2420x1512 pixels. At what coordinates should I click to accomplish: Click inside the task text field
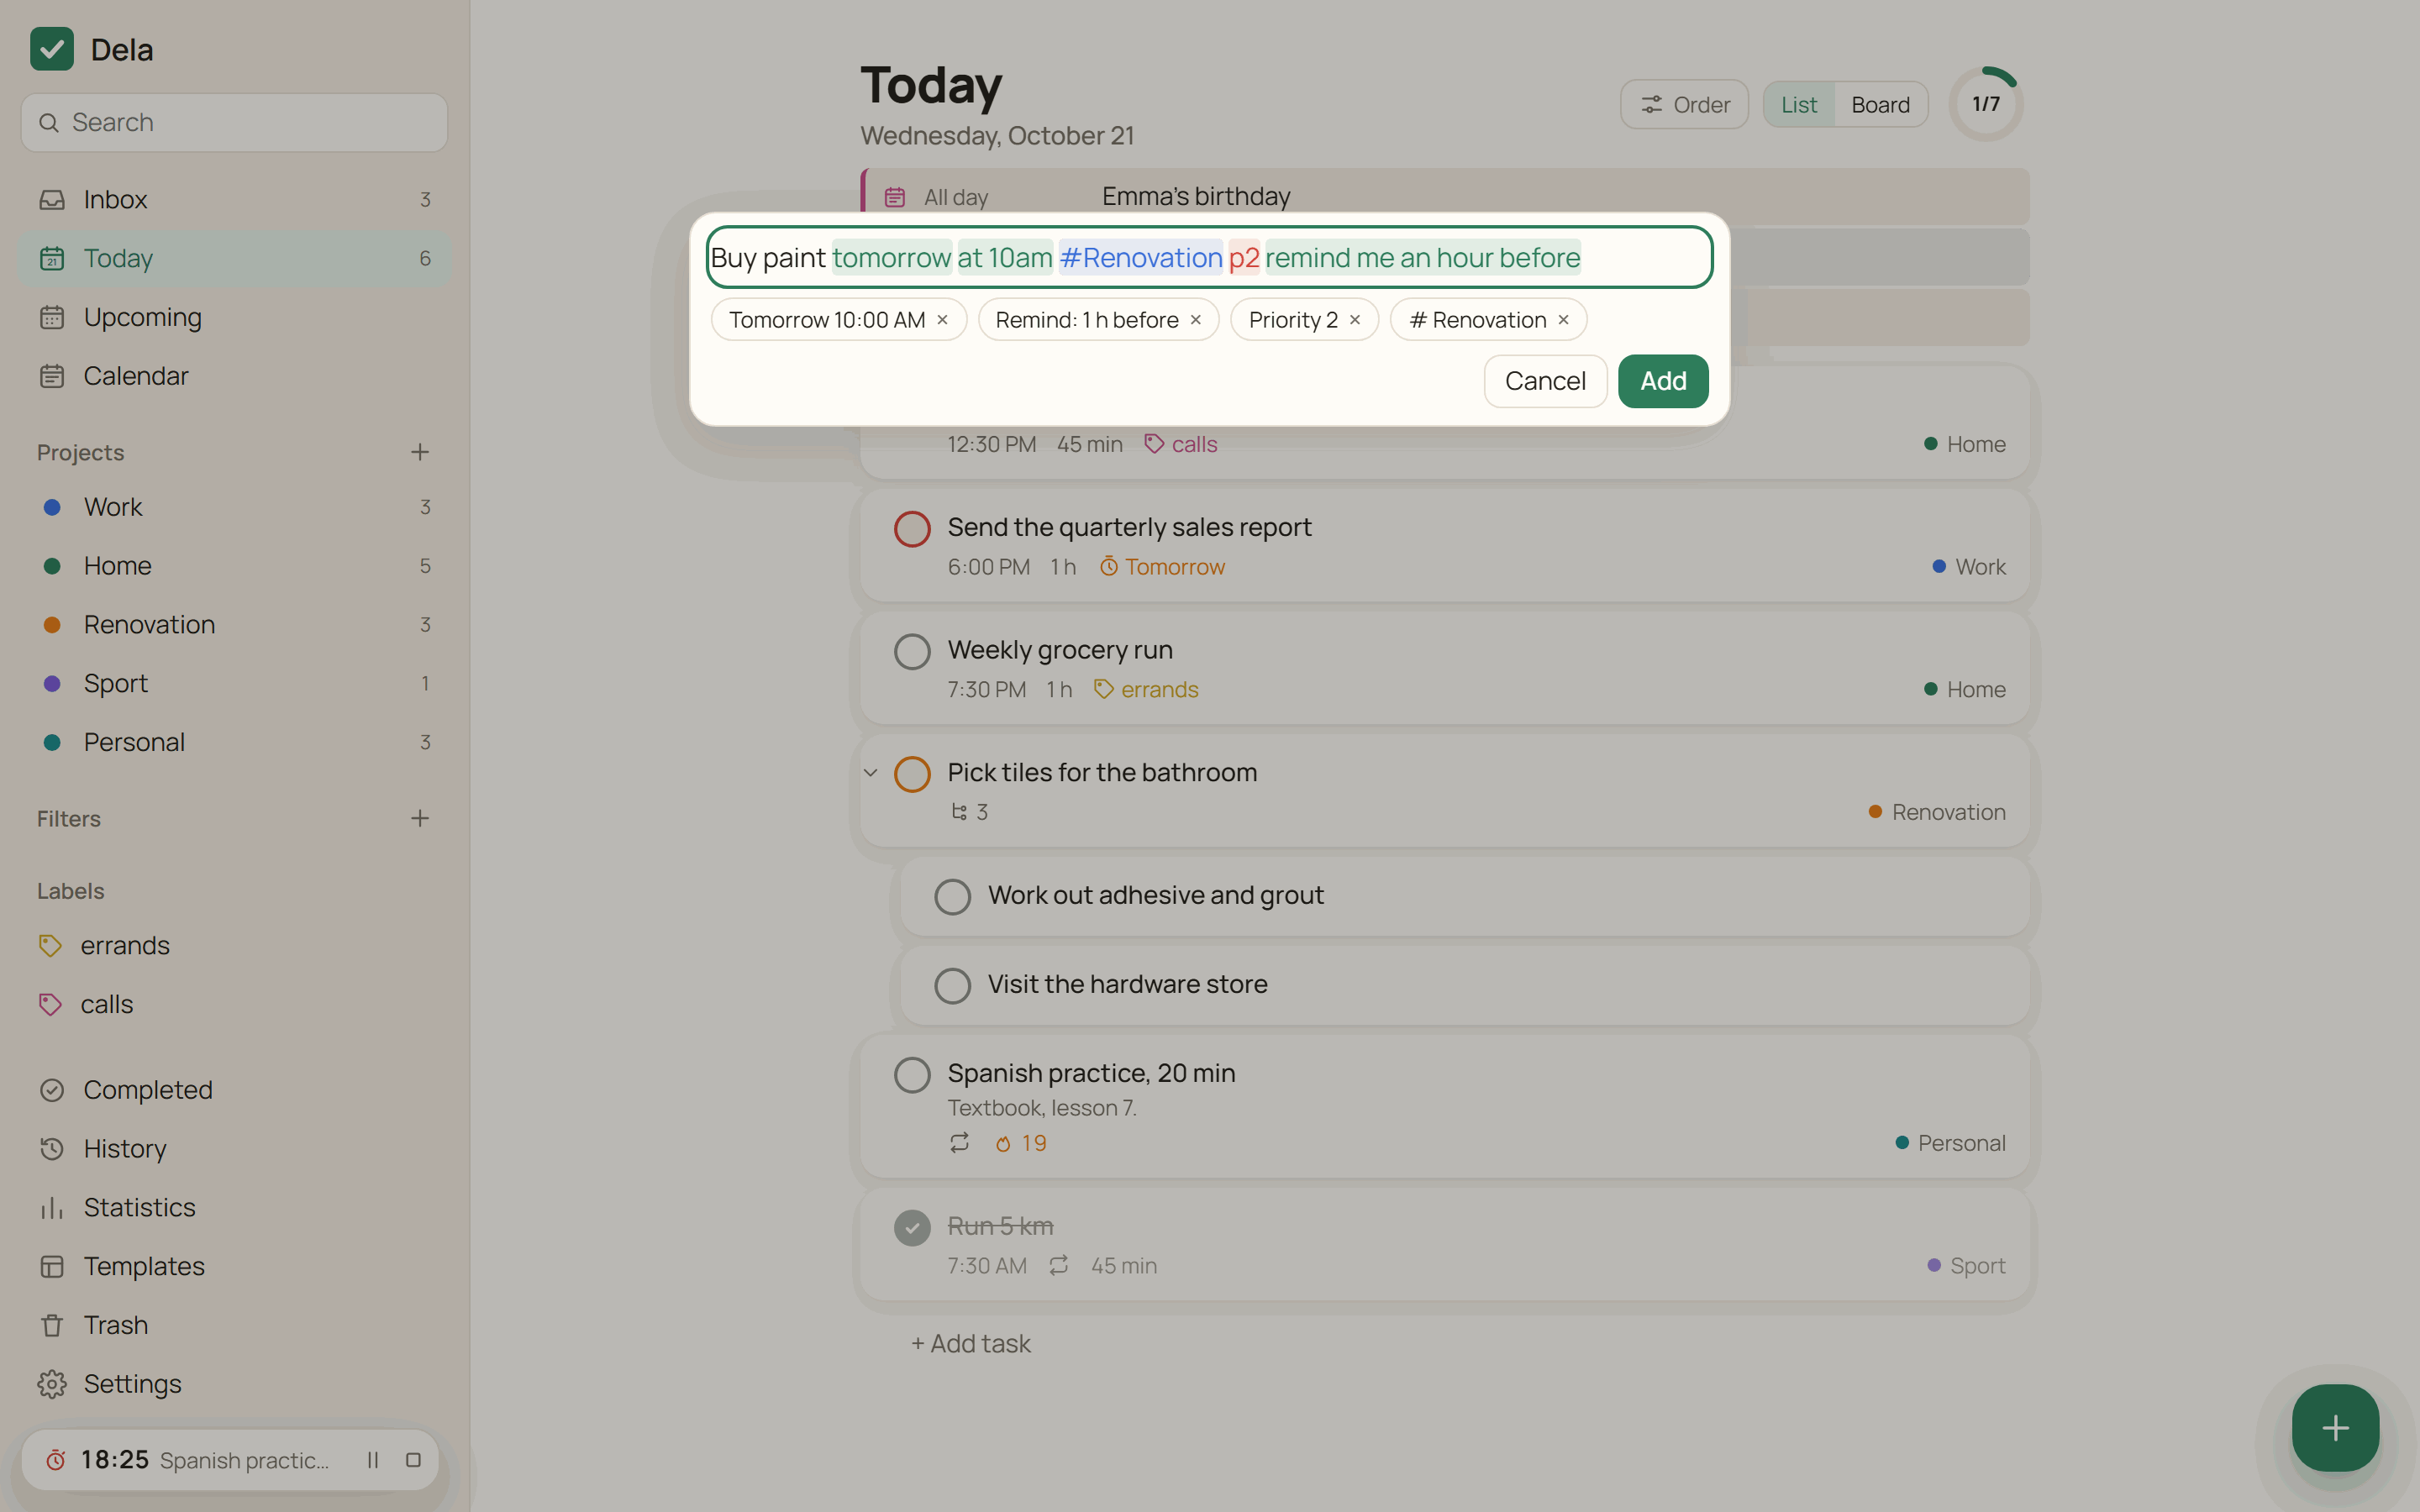(x=1209, y=258)
